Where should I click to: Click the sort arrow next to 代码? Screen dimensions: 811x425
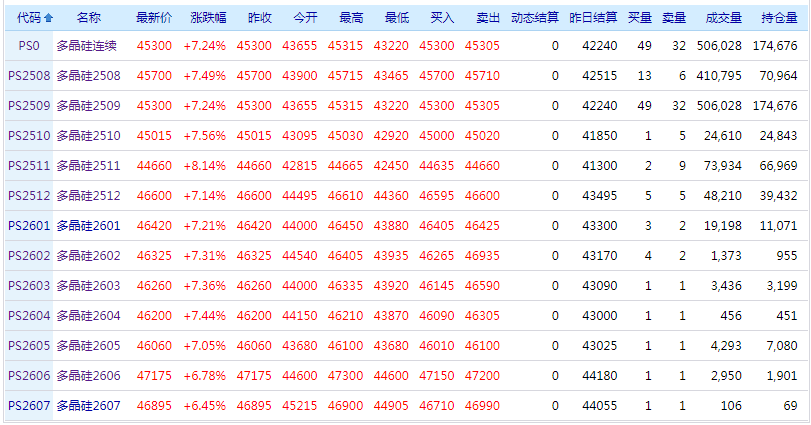click(49, 18)
